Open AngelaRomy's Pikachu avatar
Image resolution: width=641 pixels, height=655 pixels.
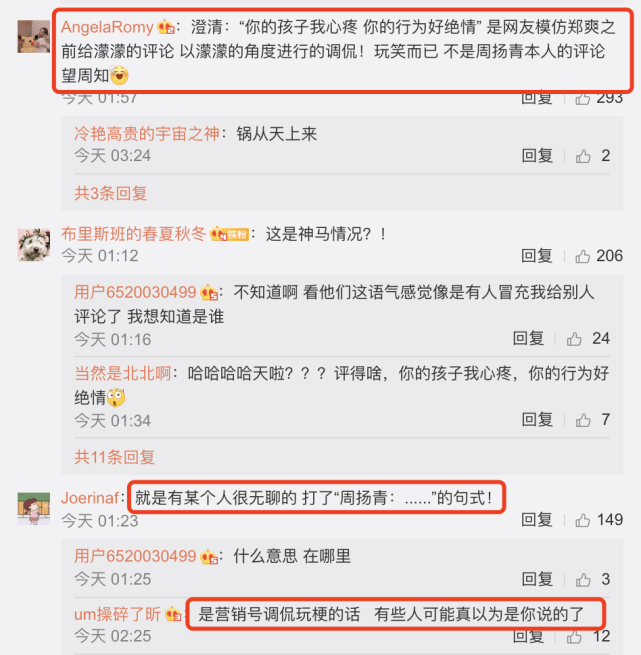pyautogui.click(x=34, y=36)
